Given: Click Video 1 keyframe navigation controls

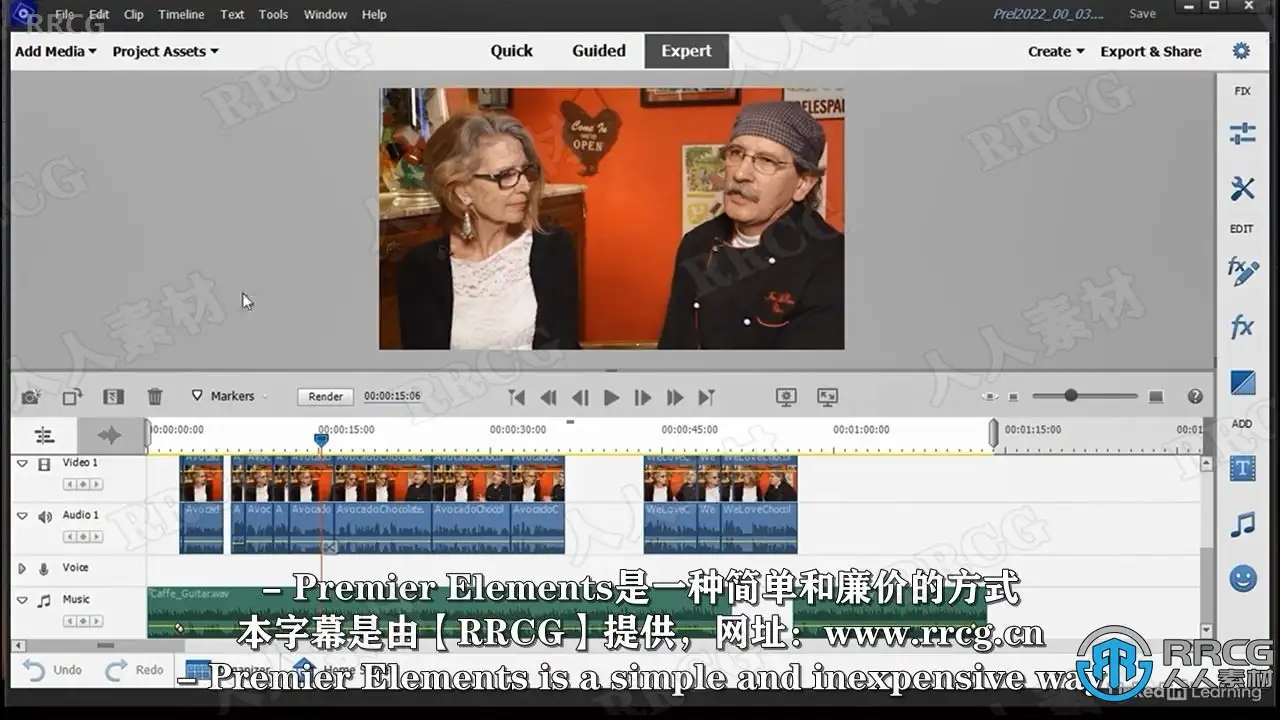Looking at the screenshot, I should click(x=83, y=484).
